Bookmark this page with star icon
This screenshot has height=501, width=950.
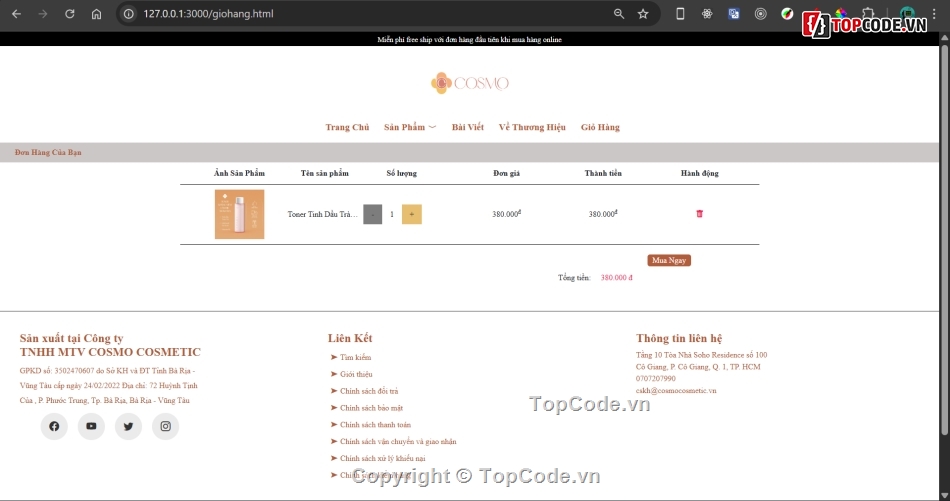[x=643, y=14]
